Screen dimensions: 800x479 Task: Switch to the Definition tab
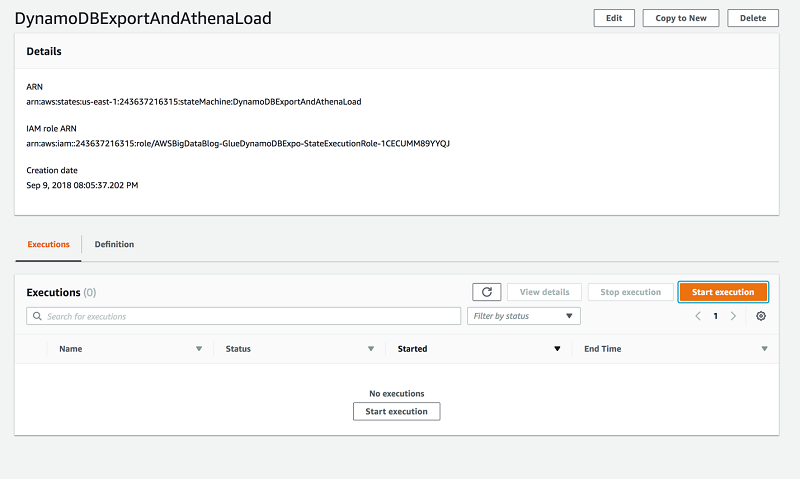pos(114,244)
